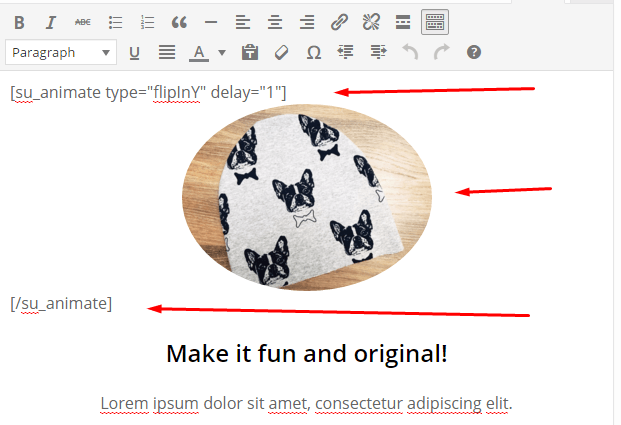Screen dimensions: 621x425
Task: Apply strikethrough to text
Action: pyautogui.click(x=83, y=21)
